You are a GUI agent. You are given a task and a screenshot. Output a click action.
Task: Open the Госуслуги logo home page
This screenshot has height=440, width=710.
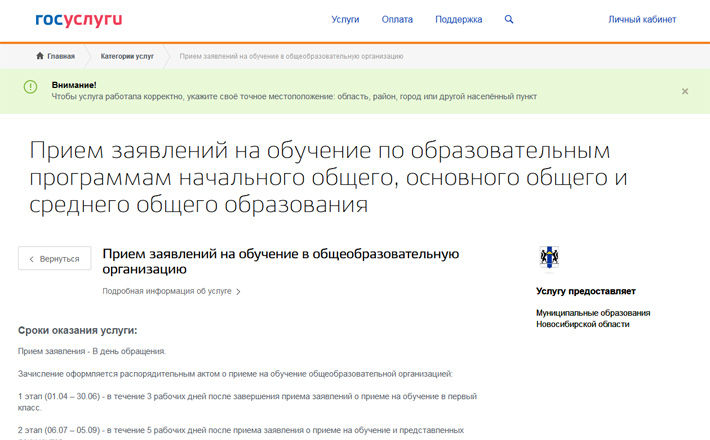tap(79, 19)
